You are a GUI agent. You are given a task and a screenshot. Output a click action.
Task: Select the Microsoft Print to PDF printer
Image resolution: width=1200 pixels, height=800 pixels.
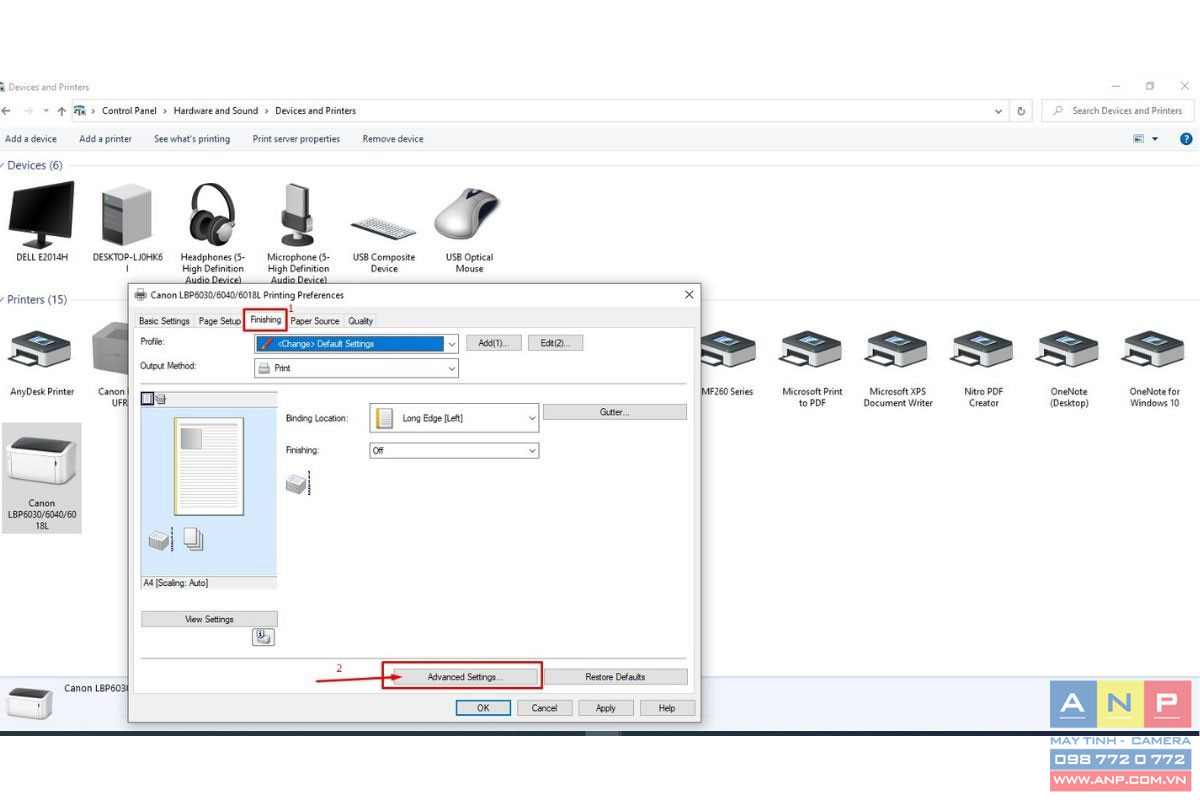[812, 368]
